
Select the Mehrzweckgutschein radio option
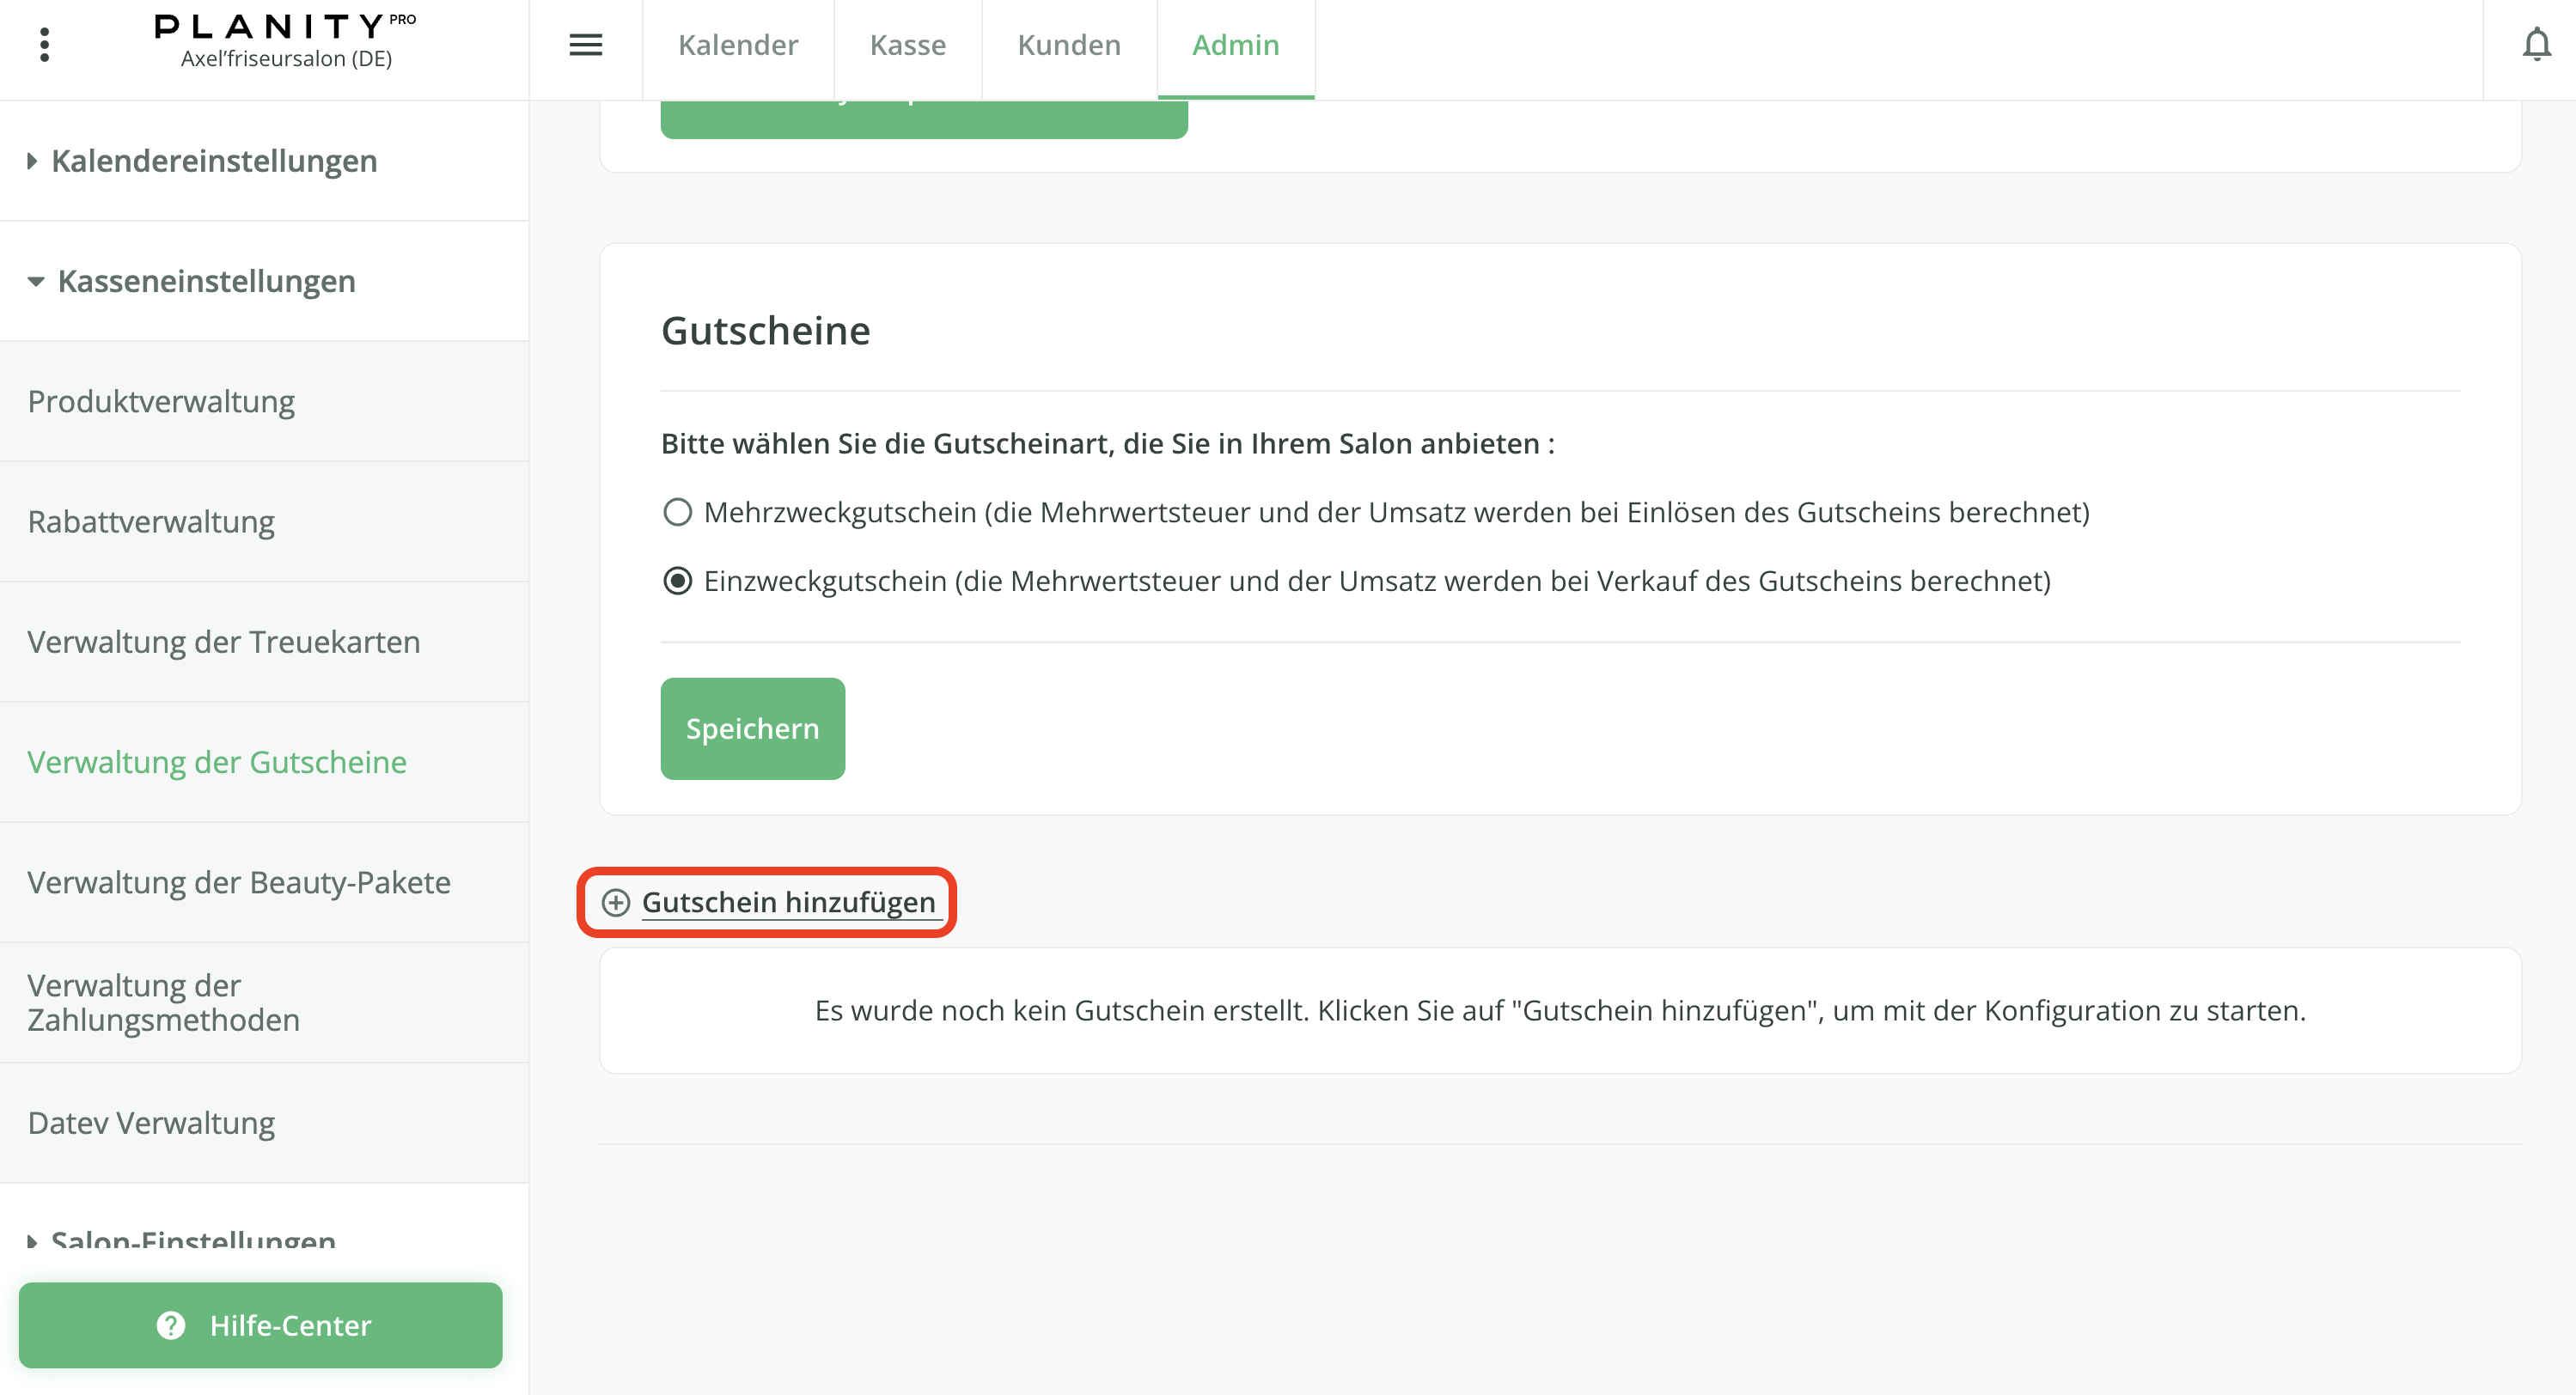click(x=677, y=512)
